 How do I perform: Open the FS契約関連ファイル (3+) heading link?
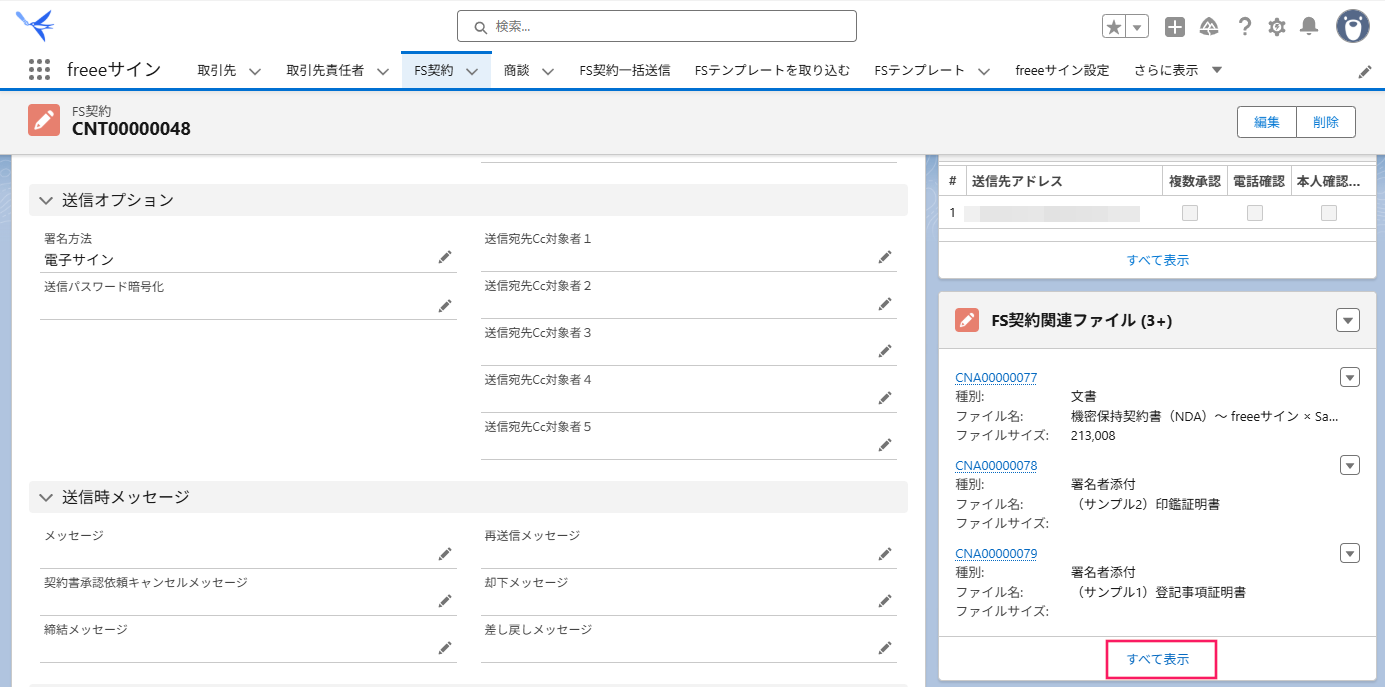tap(1081, 320)
